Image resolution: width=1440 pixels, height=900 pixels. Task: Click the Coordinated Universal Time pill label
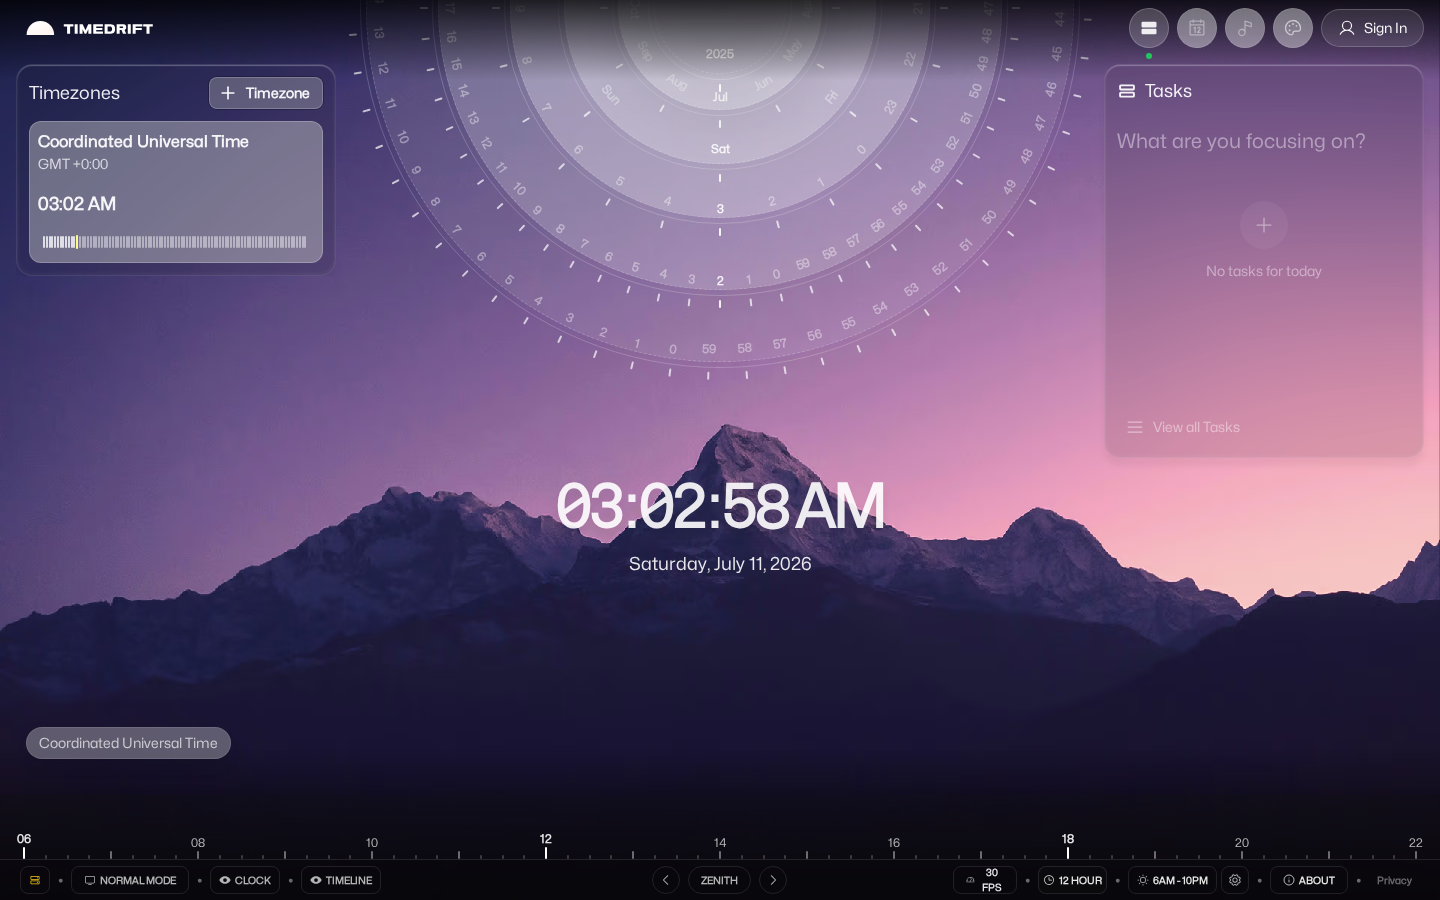[128, 743]
